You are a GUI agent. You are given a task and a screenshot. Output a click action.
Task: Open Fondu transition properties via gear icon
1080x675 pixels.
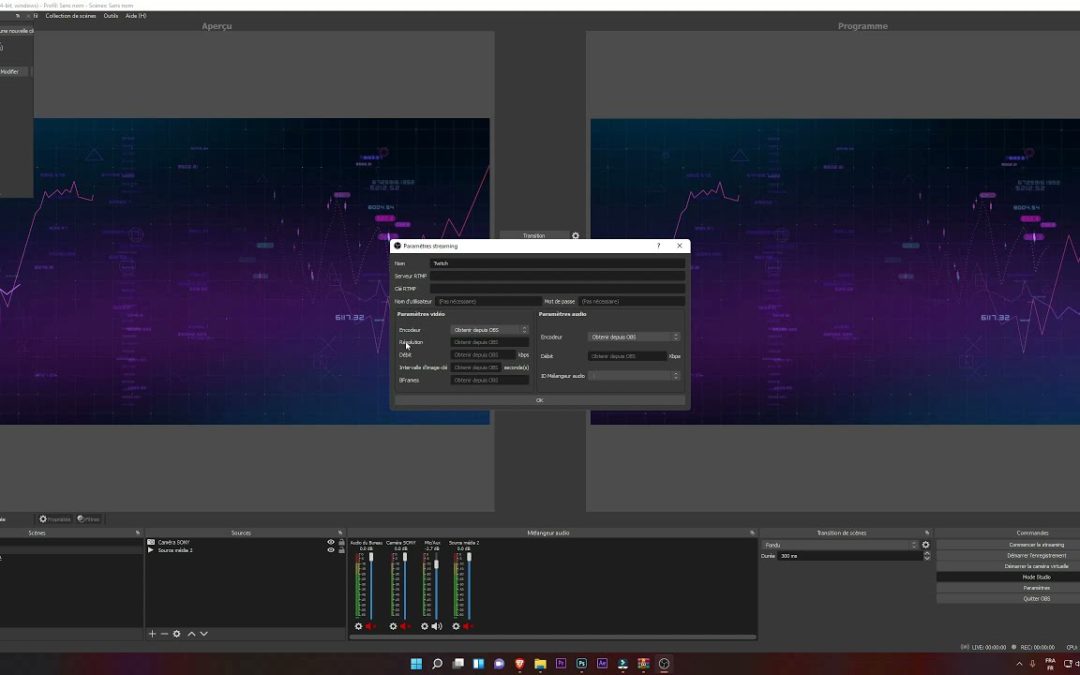925,545
